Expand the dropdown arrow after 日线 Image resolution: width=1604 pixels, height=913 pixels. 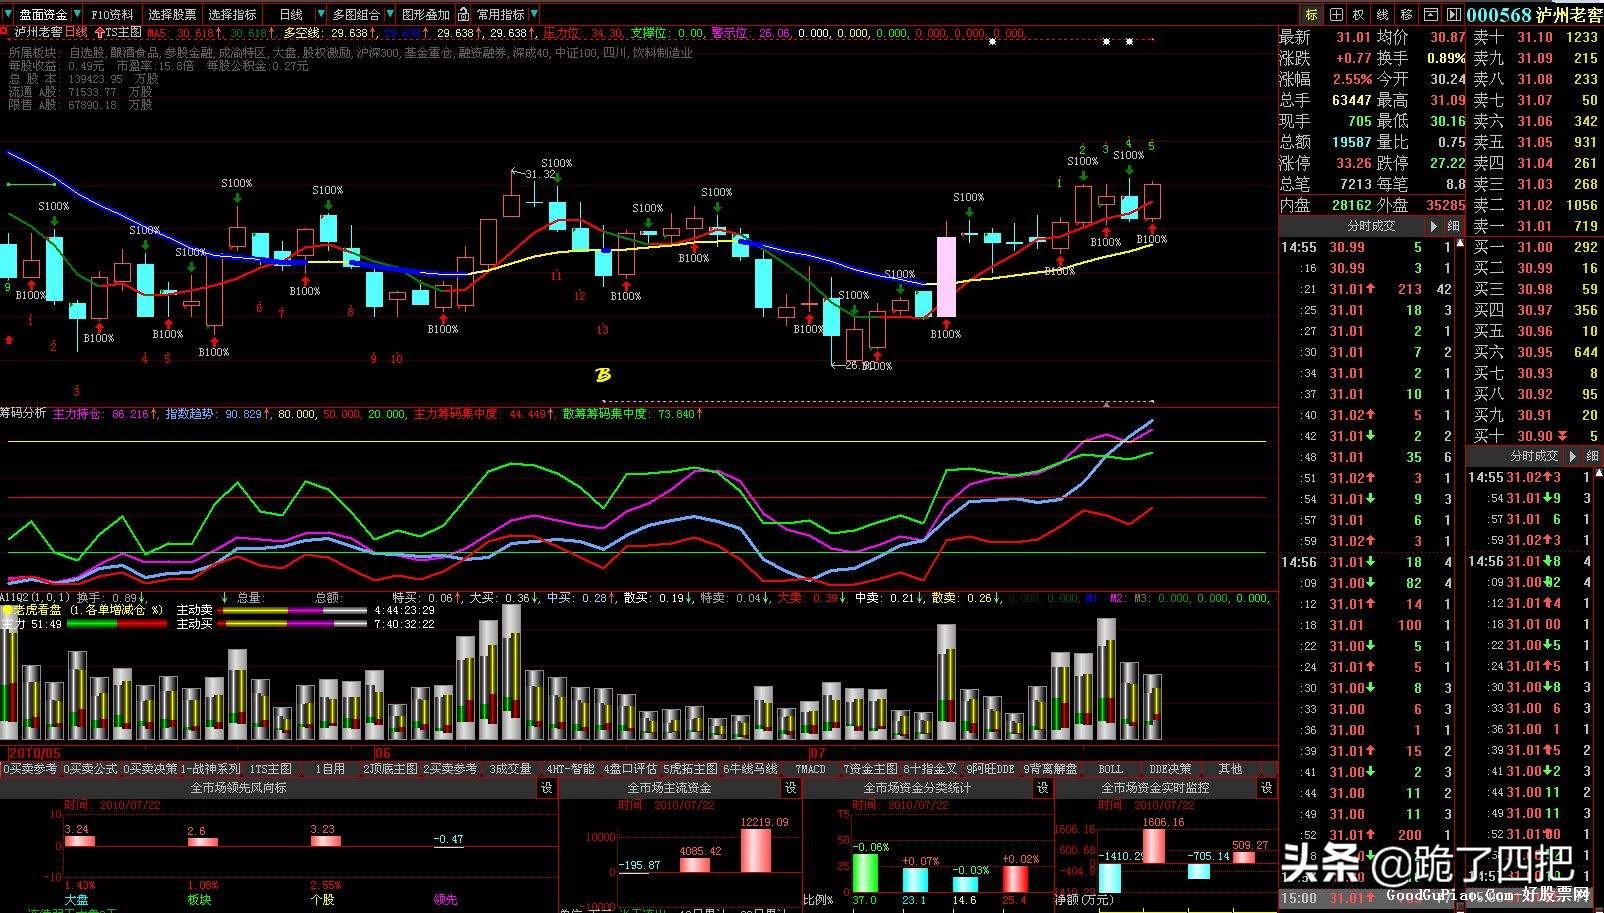(321, 15)
